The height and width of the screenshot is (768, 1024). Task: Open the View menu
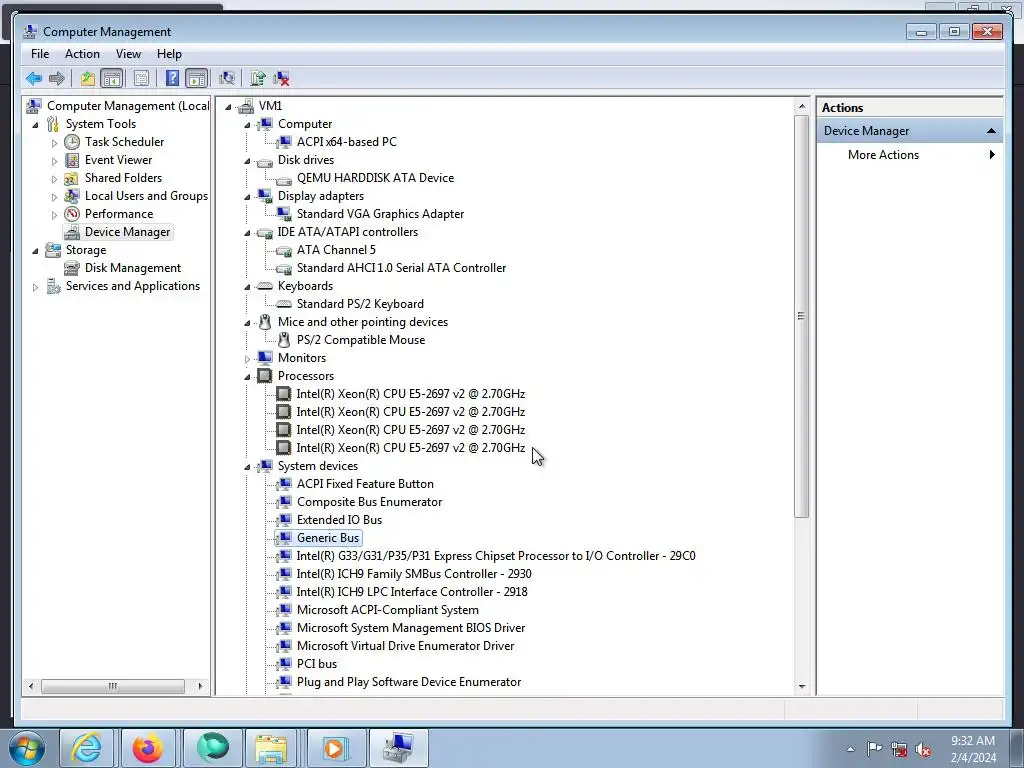click(x=128, y=54)
